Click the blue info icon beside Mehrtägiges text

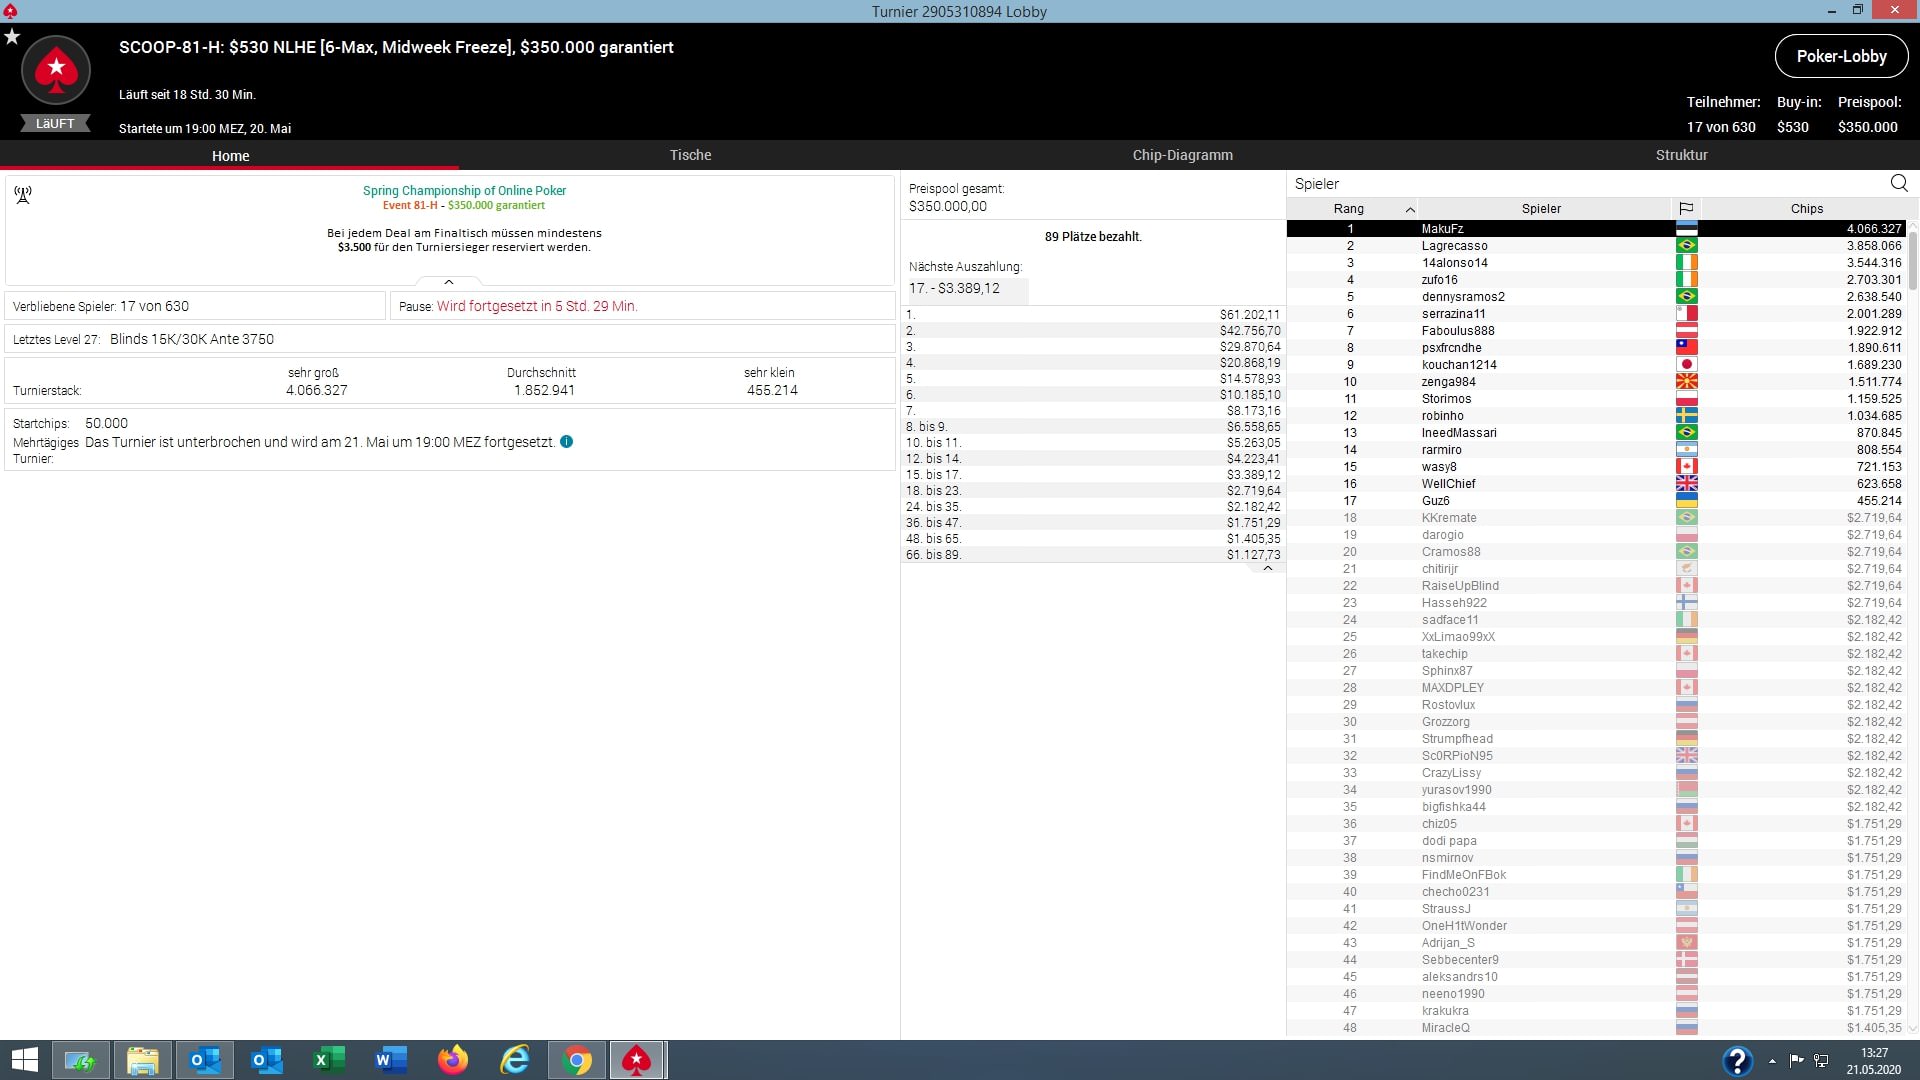tap(566, 442)
